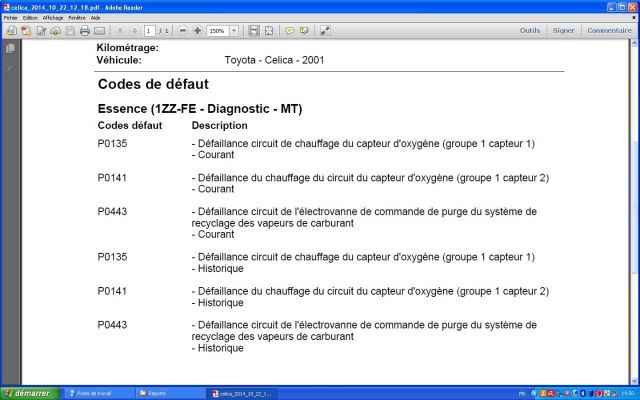This screenshot has width=640, height=400.
Task: Print the document using the printer icon
Action: click(85, 31)
